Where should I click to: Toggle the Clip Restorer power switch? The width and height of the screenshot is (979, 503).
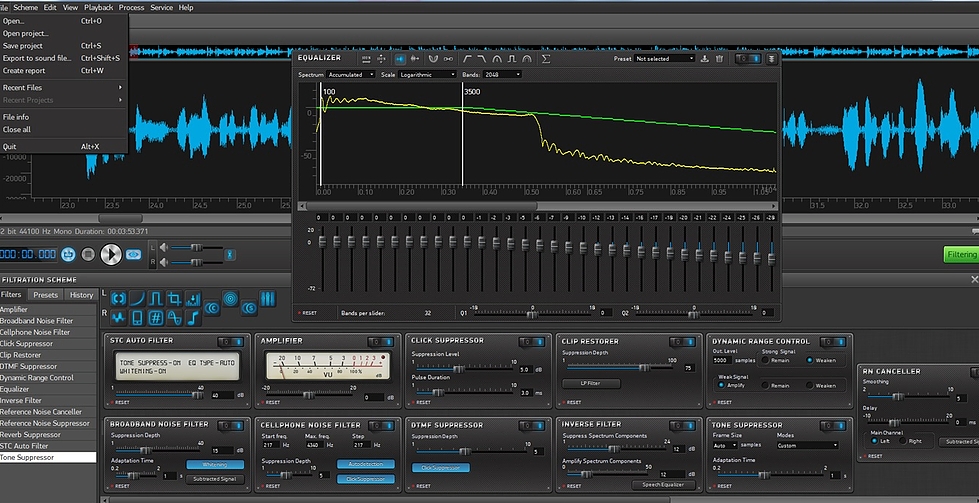pos(682,342)
